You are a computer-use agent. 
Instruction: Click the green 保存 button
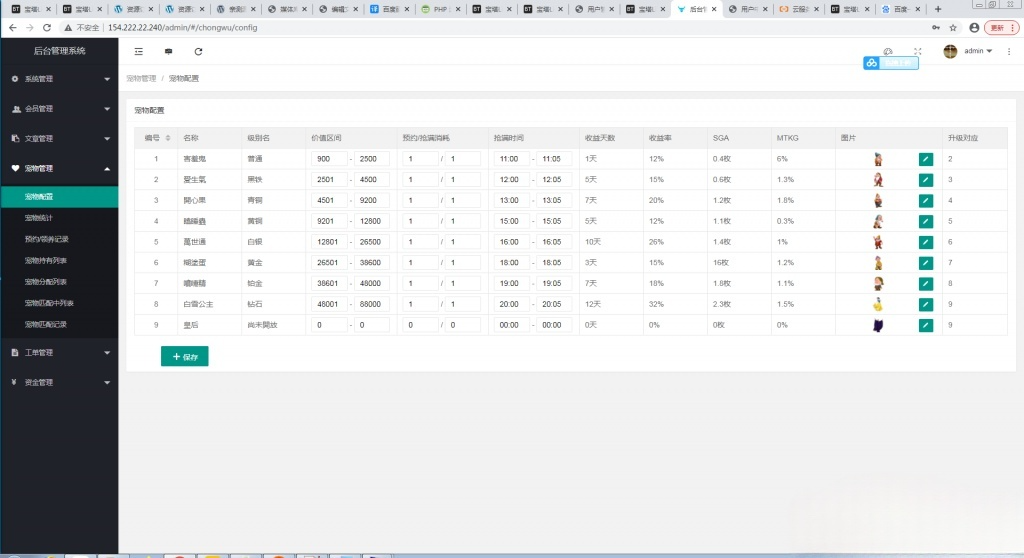(185, 356)
